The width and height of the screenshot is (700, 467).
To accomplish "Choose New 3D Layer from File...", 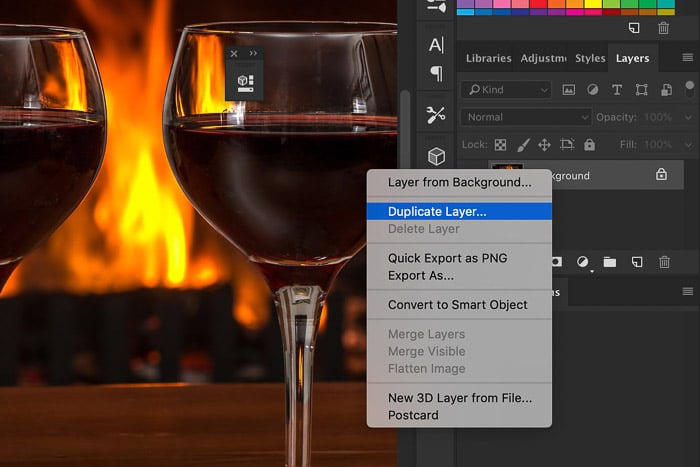I will (x=459, y=398).
